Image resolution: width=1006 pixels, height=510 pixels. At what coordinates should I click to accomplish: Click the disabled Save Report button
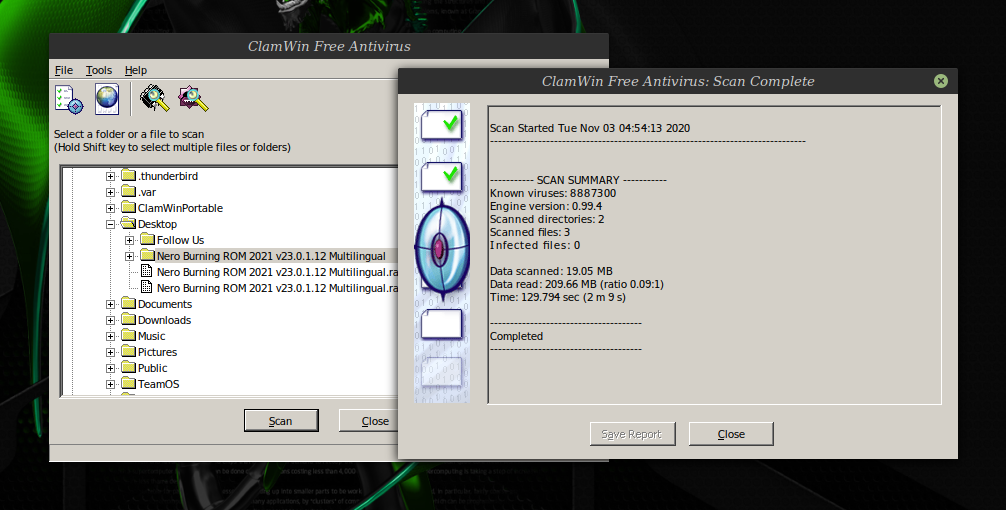(633, 434)
